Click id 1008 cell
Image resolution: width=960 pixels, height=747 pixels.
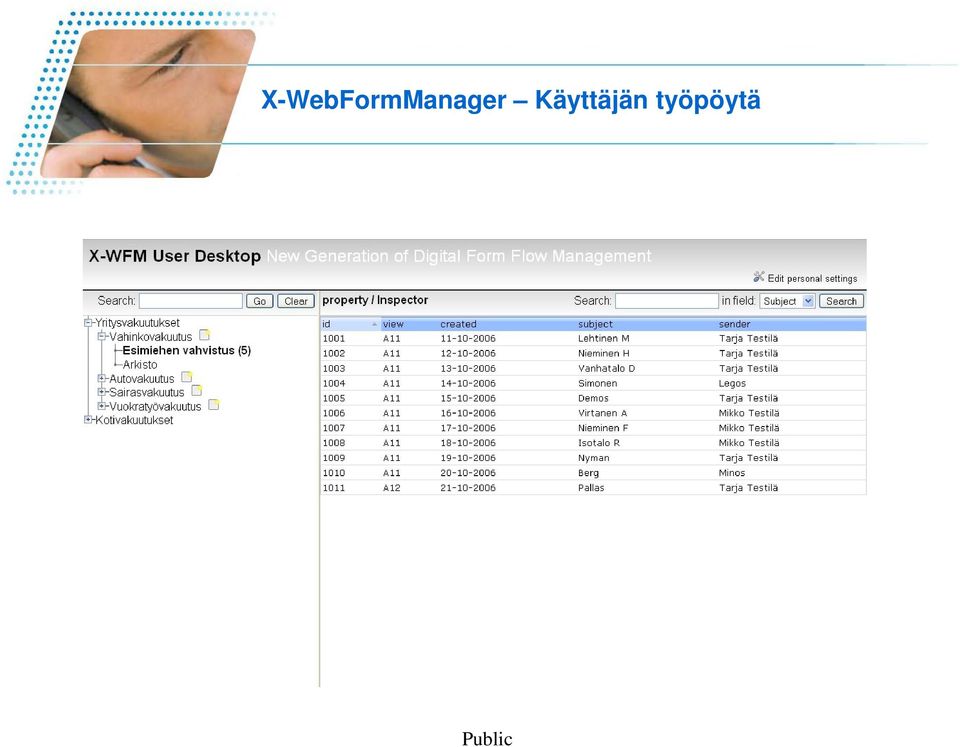tap(334, 443)
